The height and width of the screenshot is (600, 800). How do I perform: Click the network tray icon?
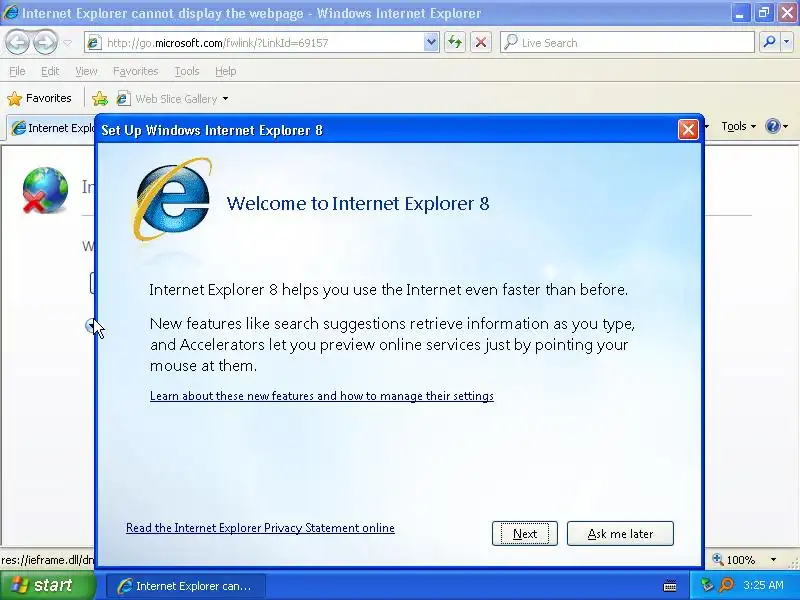point(706,585)
